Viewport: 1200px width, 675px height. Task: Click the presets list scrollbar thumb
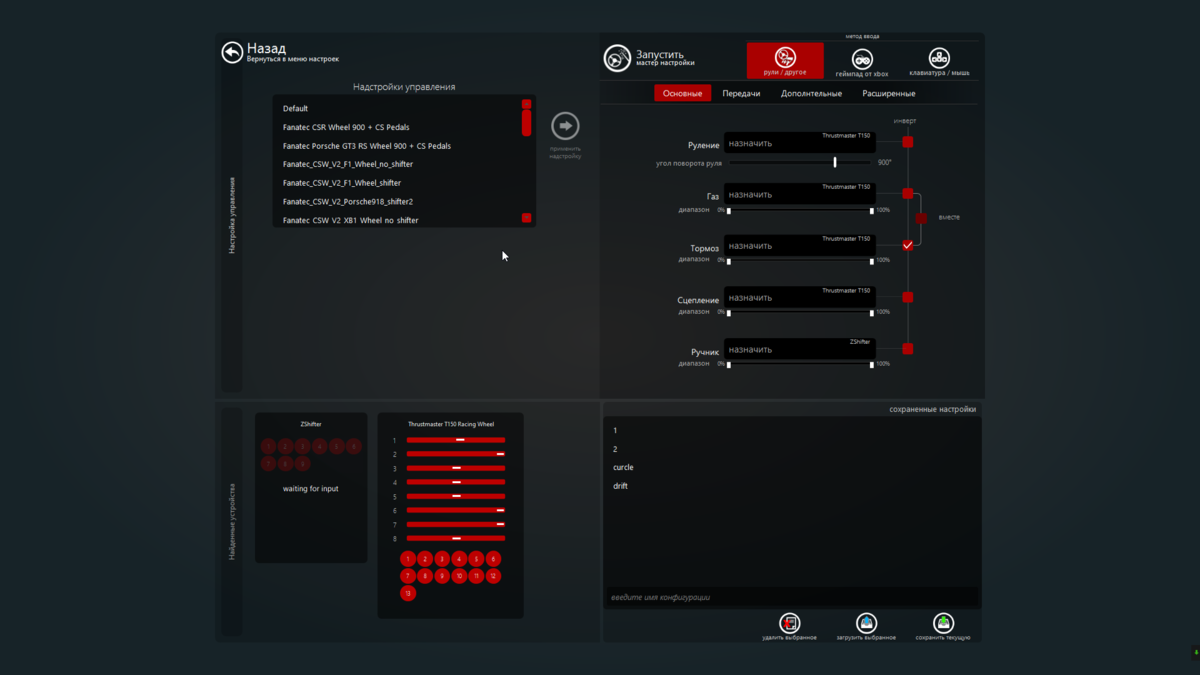(527, 123)
